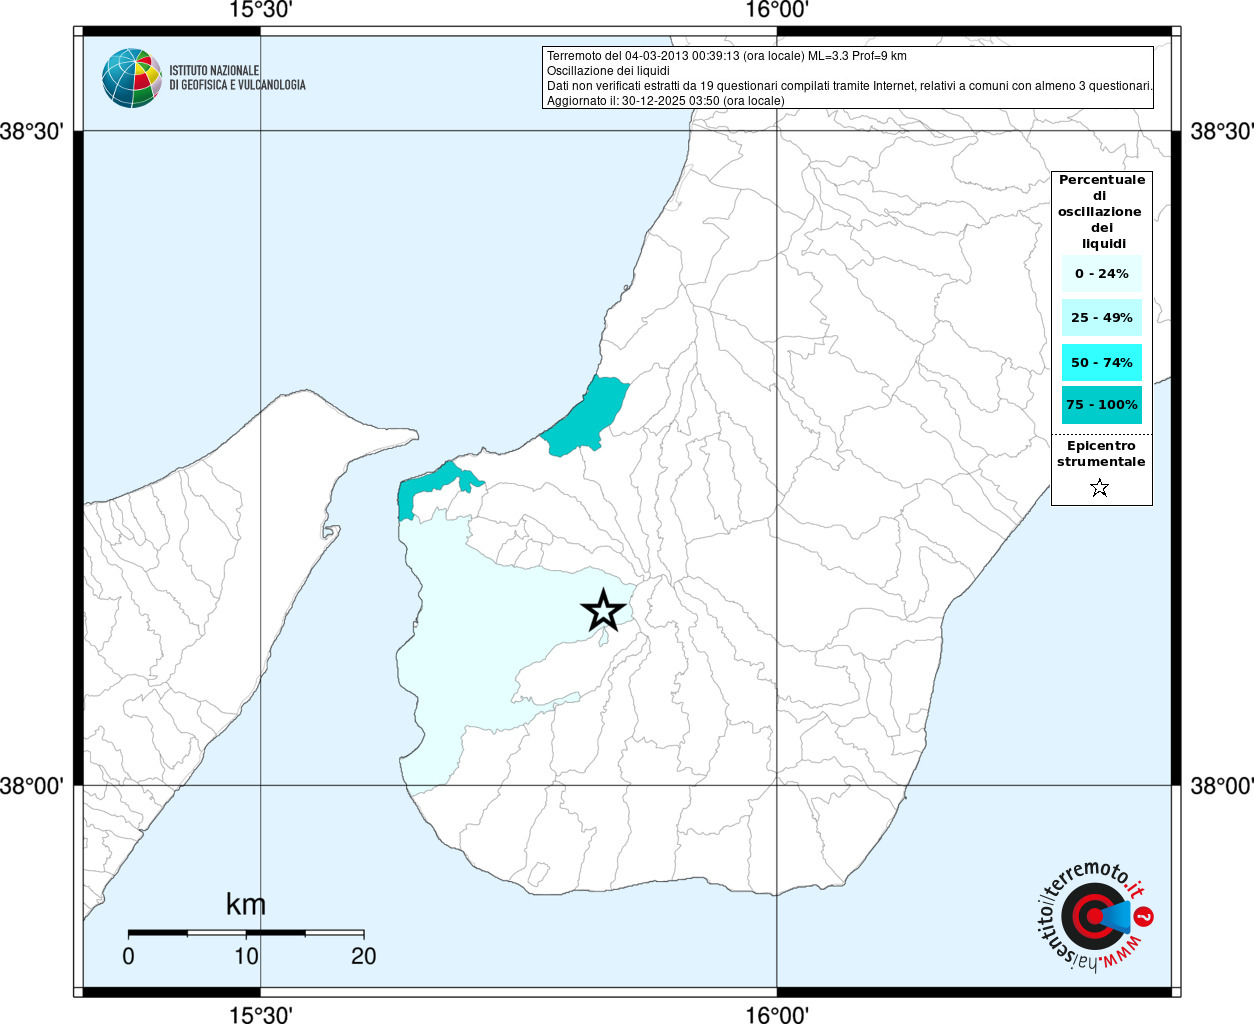Click the left 38°30' latitude label
This screenshot has width=1254, height=1024.
tap(32, 132)
